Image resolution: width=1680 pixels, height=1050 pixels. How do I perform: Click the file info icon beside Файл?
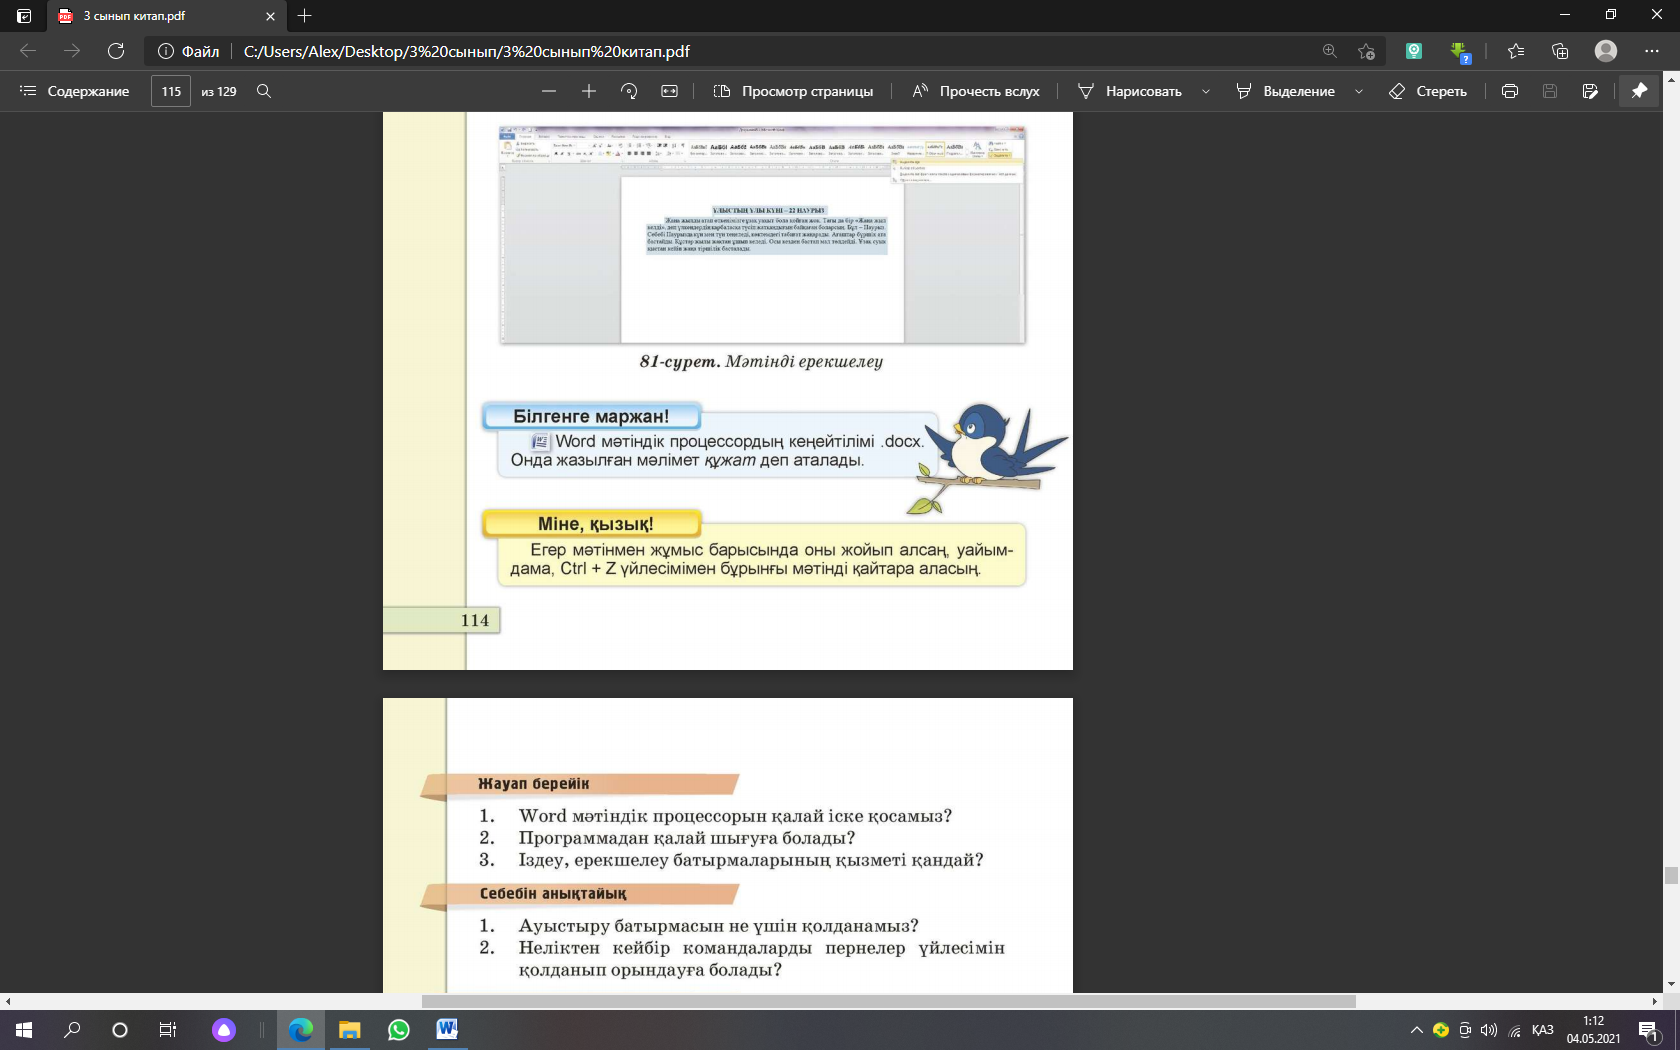tap(166, 51)
